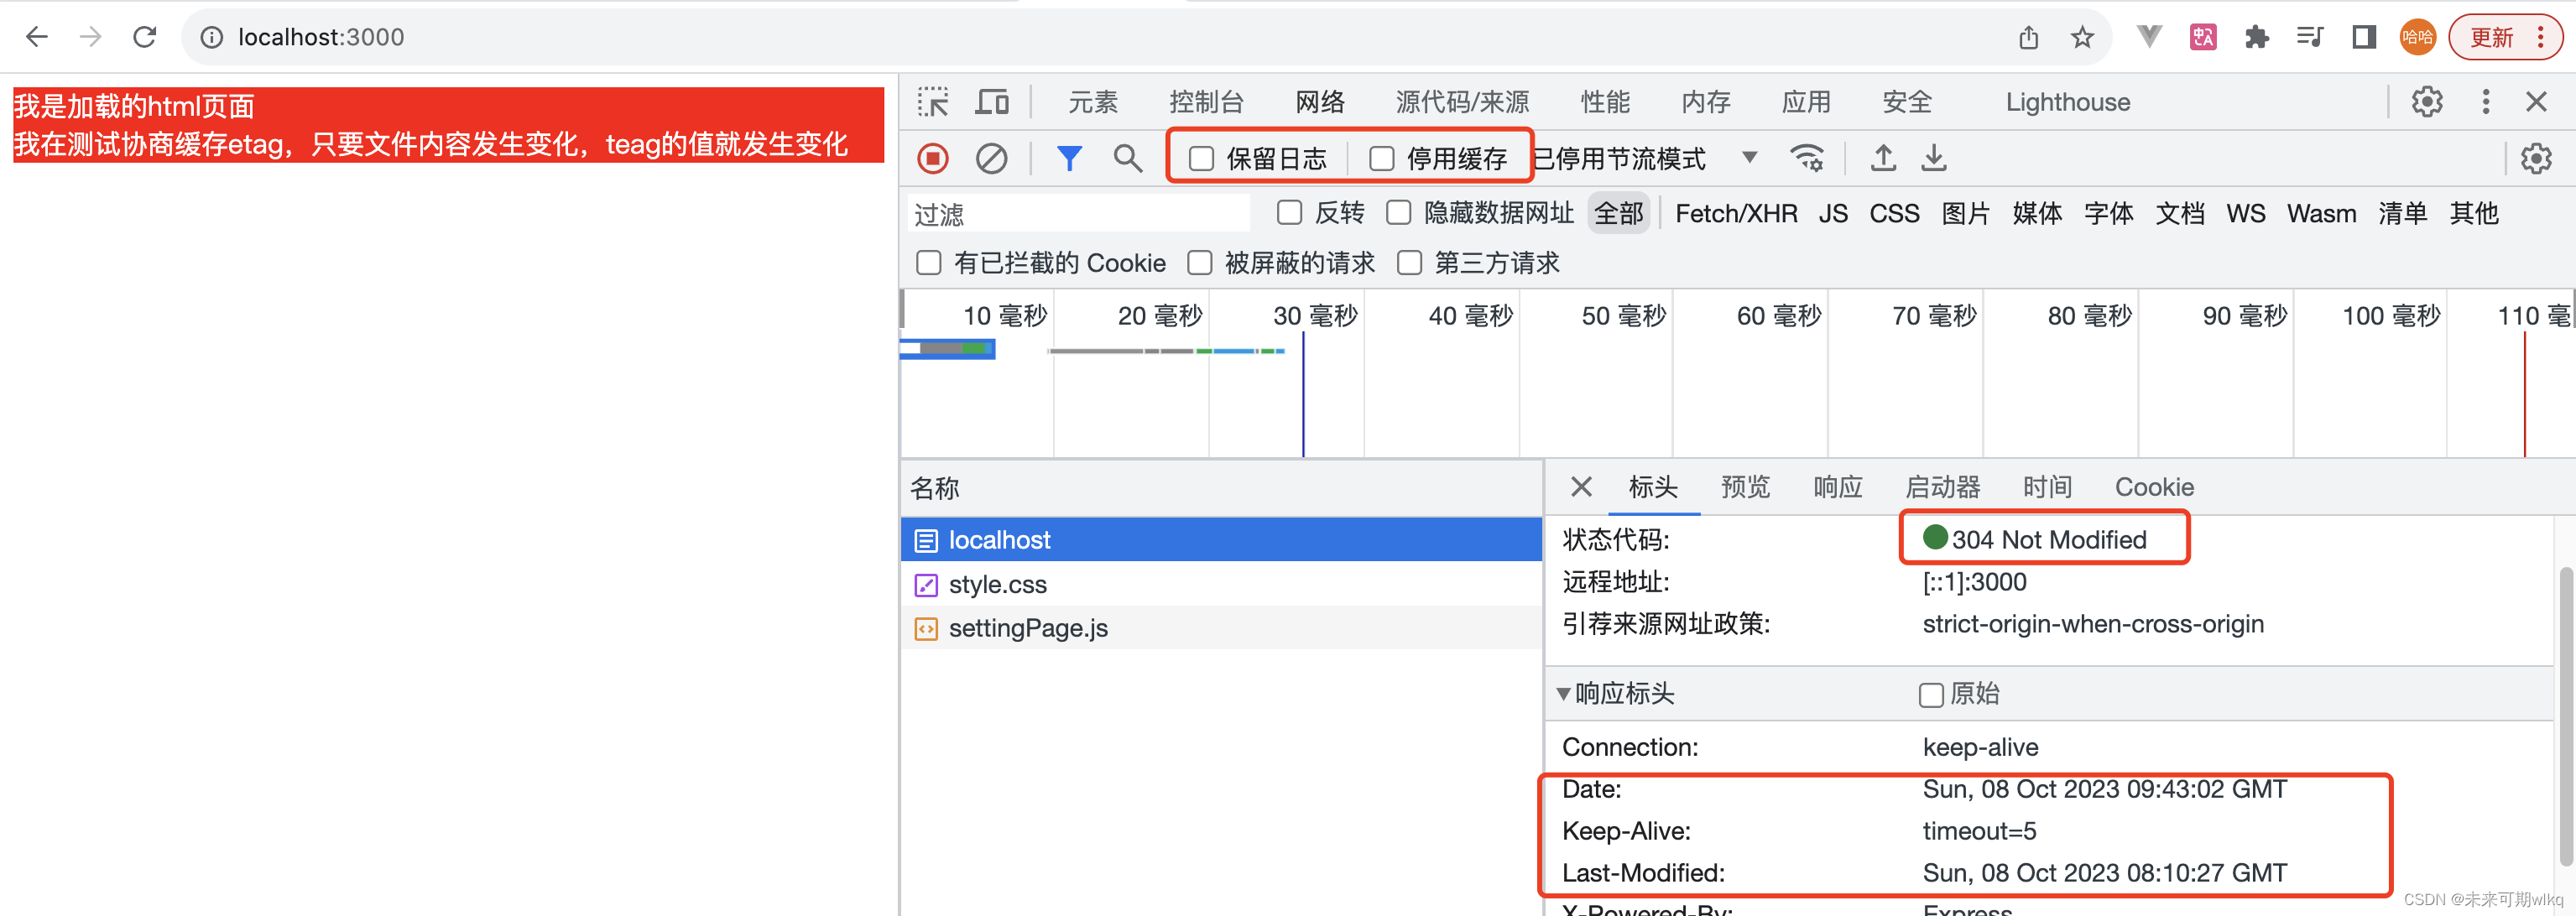2576x916 pixels.
Task: Filter requests by CSS type
Action: point(1894,213)
